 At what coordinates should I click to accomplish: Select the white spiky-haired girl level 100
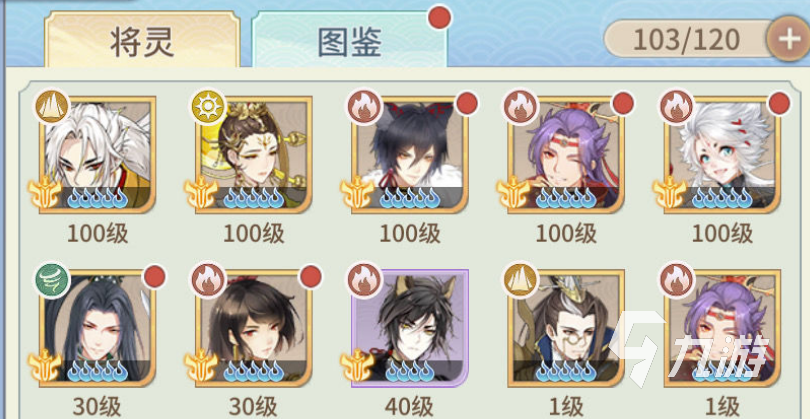[x=722, y=154]
